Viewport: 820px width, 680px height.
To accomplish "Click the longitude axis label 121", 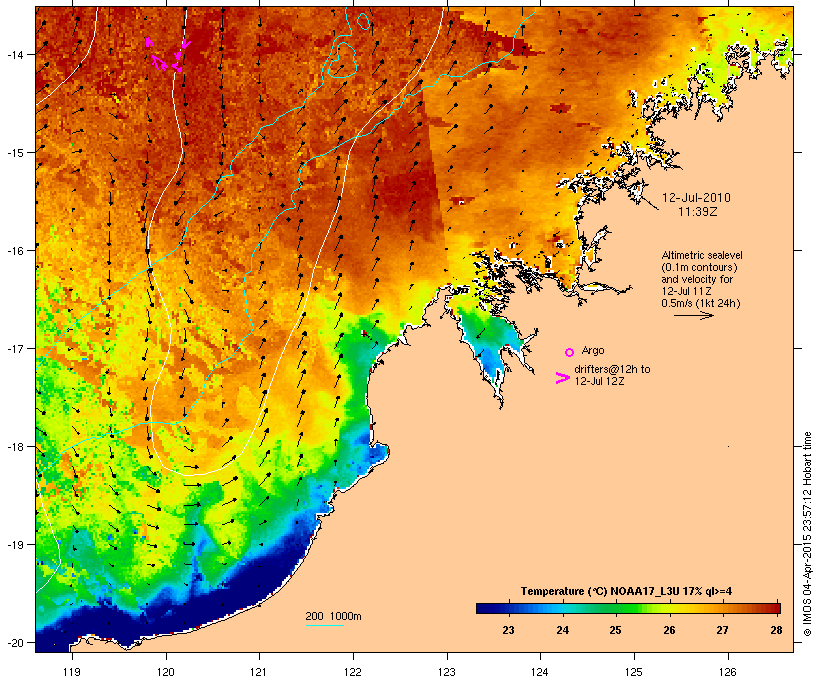I will (259, 672).
